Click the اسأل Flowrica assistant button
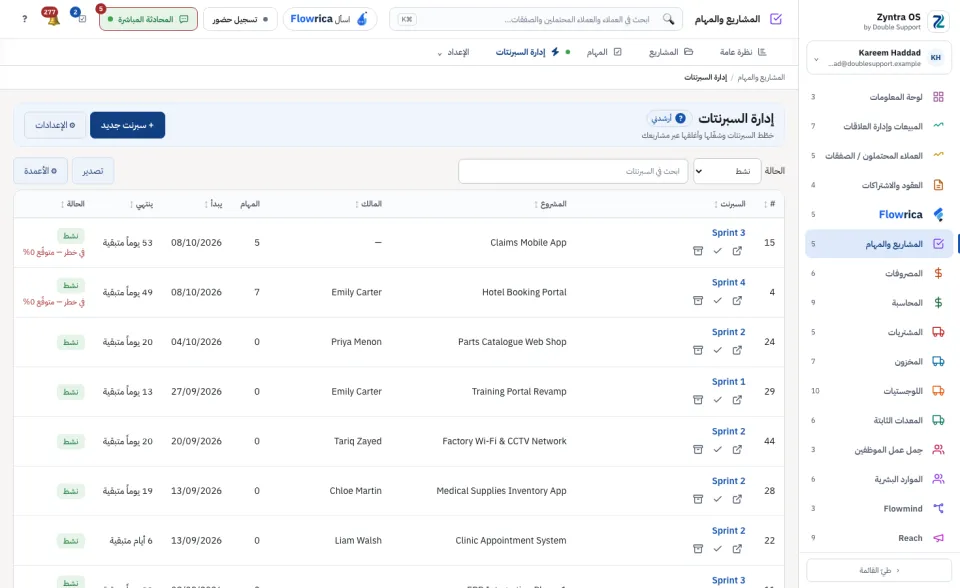This screenshot has width=960, height=588. click(x=329, y=19)
